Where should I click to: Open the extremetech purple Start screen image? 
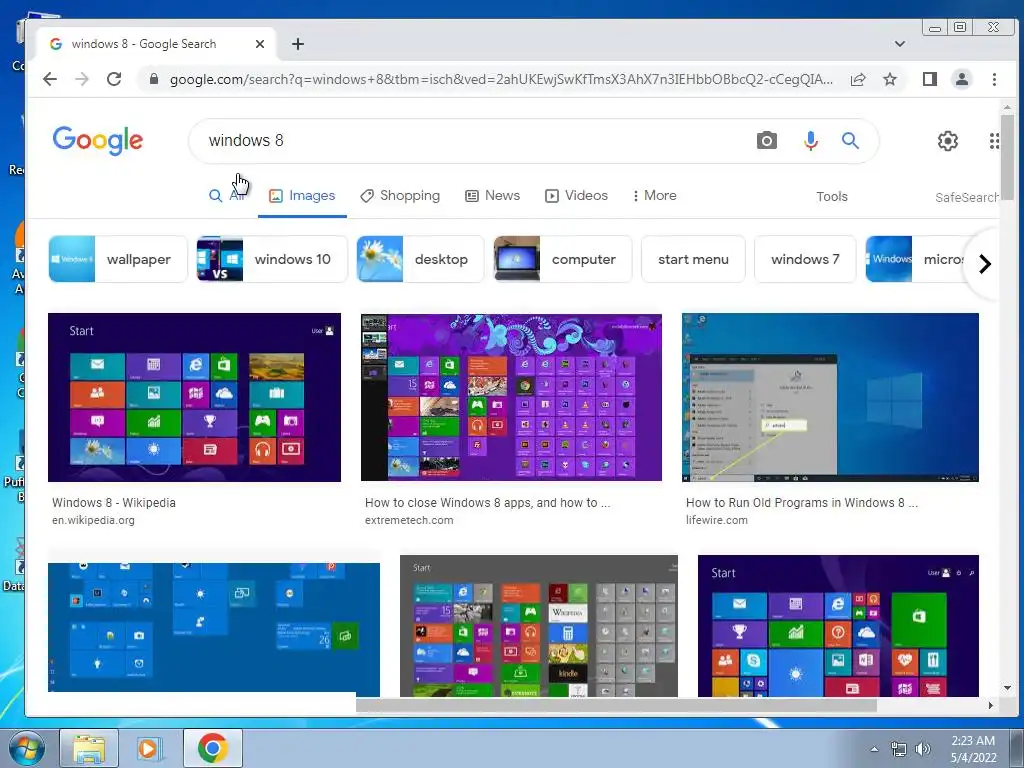(511, 397)
